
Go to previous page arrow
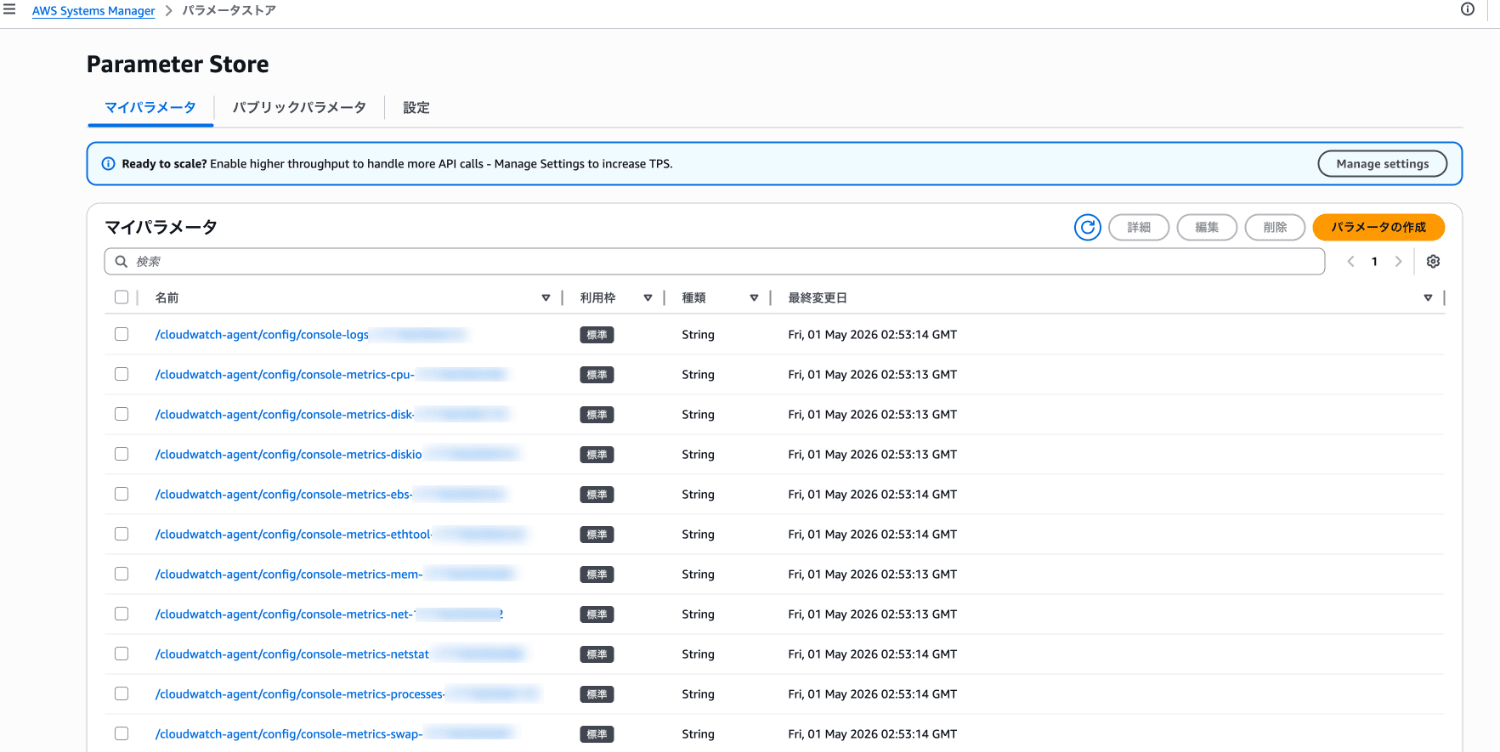(1350, 261)
